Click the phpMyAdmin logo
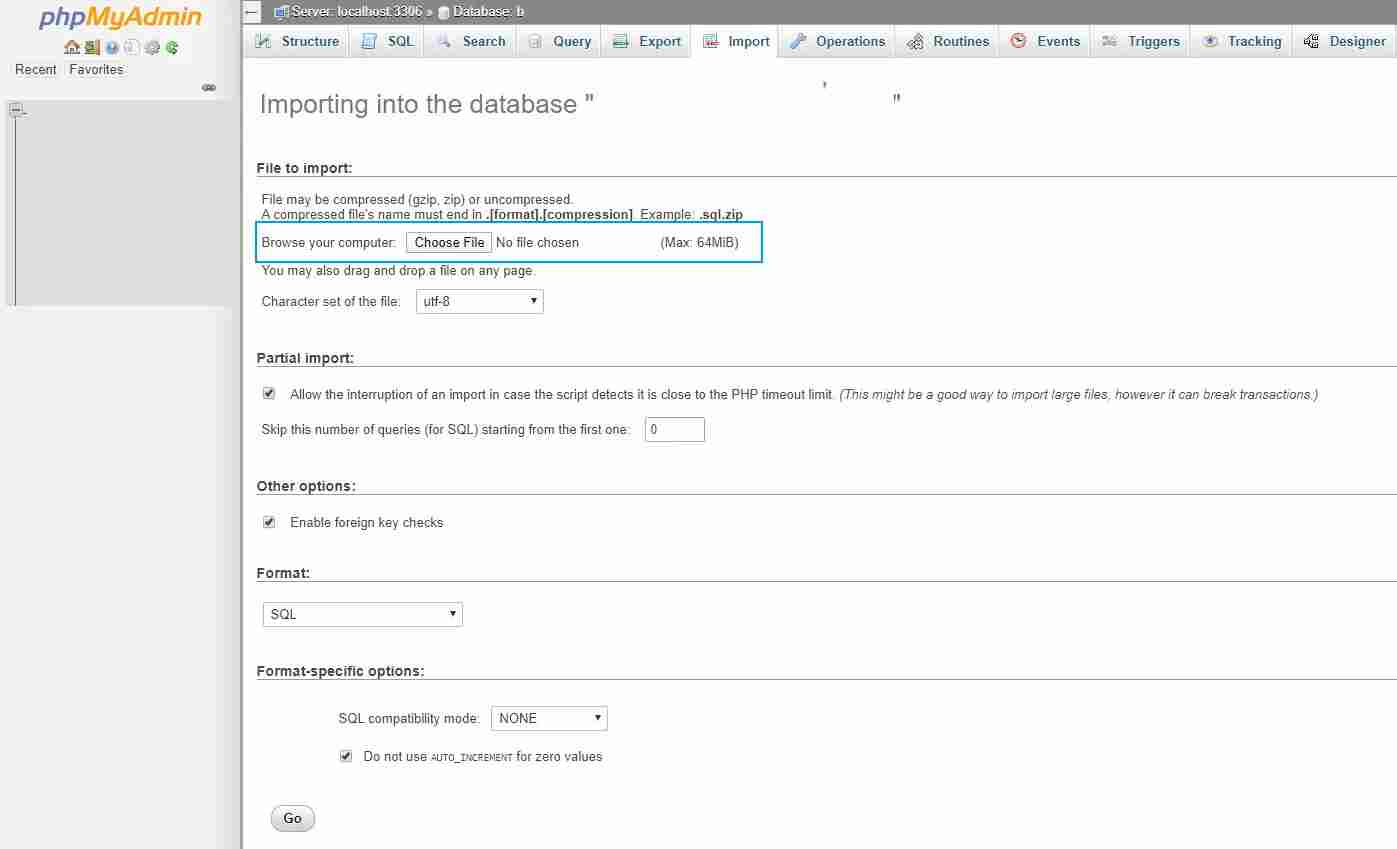This screenshot has width=1397, height=849. 120,19
